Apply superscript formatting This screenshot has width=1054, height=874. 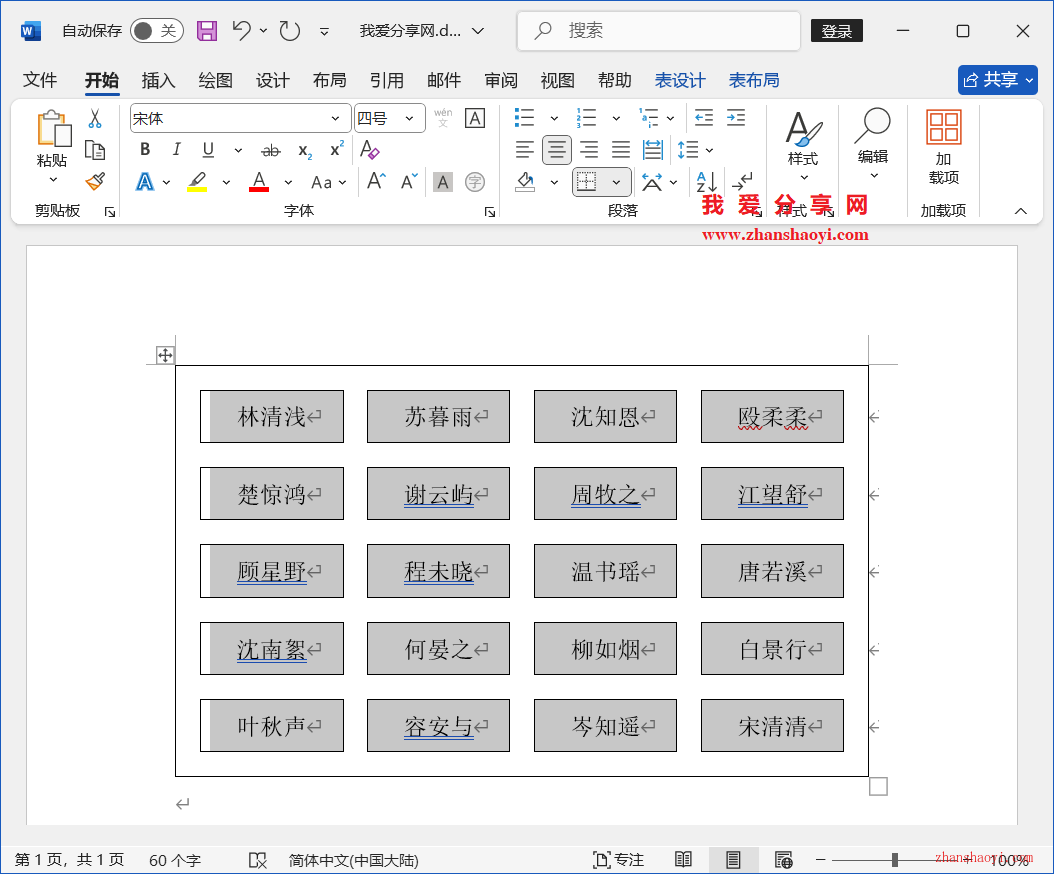(337, 149)
